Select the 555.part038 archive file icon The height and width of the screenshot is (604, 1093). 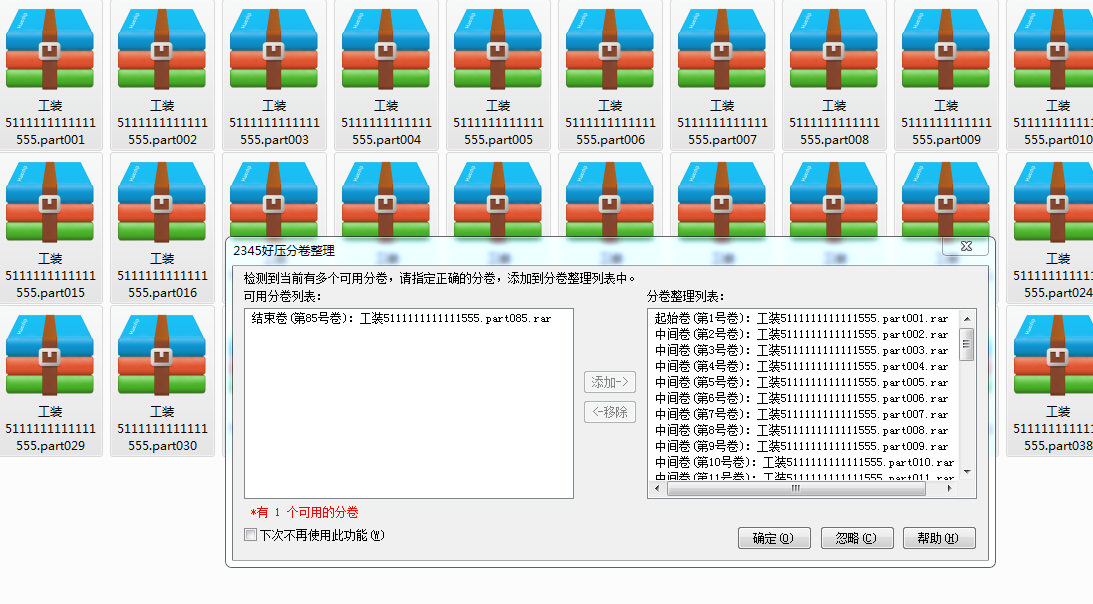[x=1054, y=355]
